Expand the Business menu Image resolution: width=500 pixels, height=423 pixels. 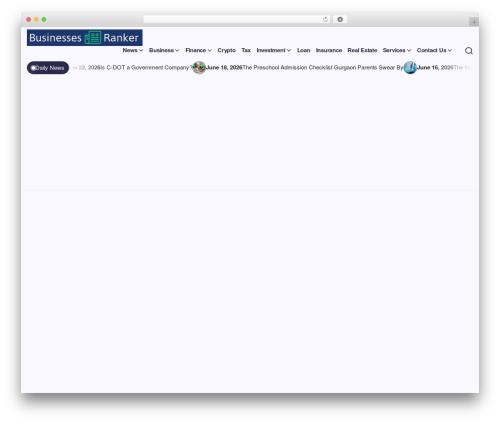coord(164,50)
